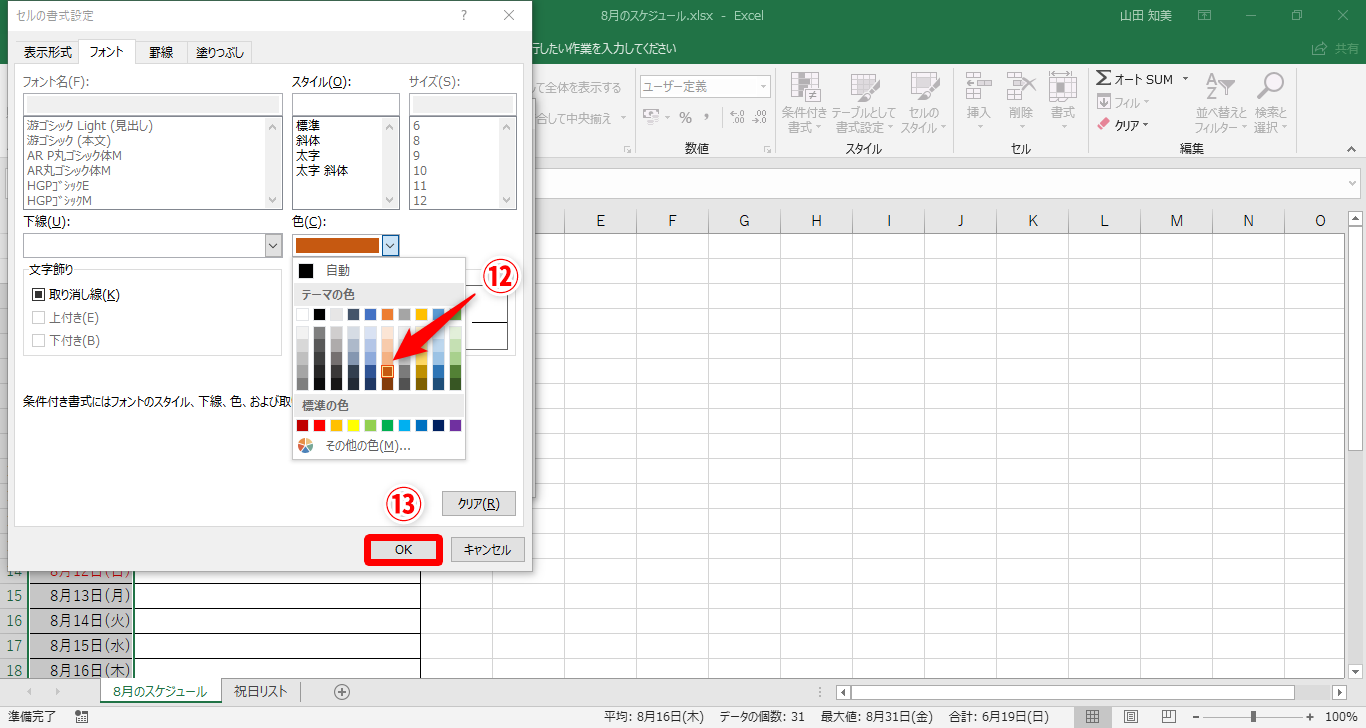The width and height of the screenshot is (1366, 728).
Task: Click the Share (共有) icon
Action: [1321, 49]
